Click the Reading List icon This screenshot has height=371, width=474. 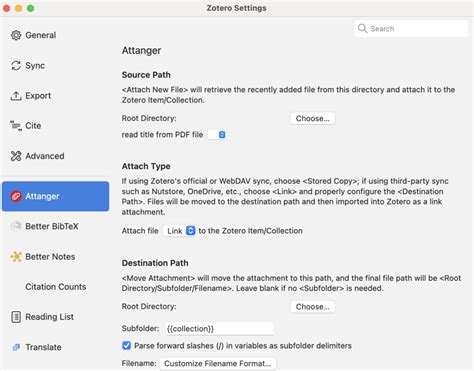(16, 317)
